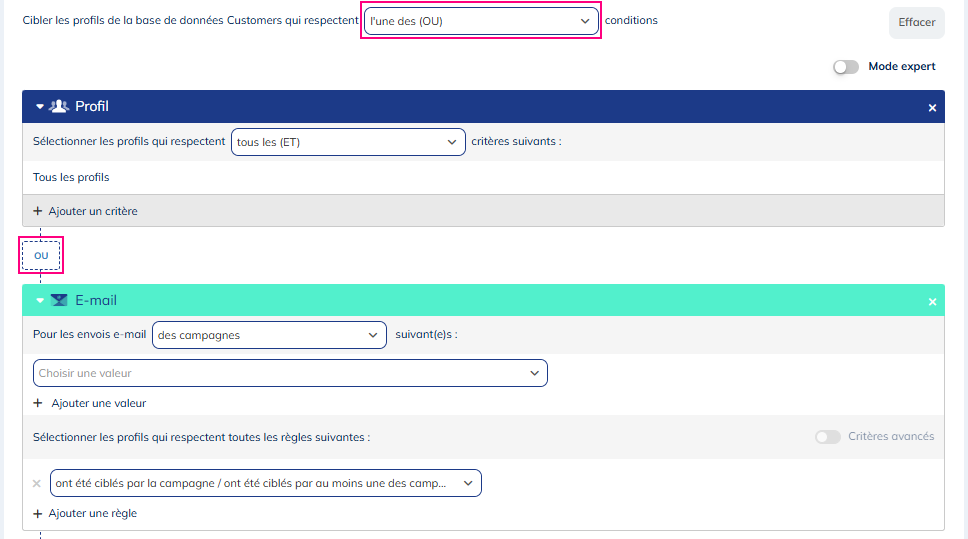
Task: Collapse the E-mail block with its triangle
Action: [x=40, y=301]
